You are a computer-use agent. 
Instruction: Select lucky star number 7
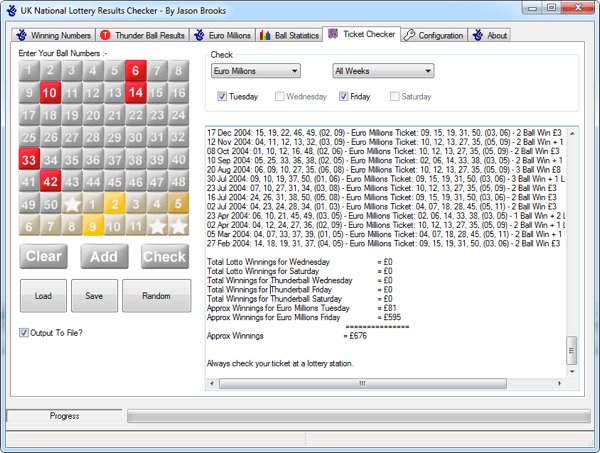[x=50, y=226]
